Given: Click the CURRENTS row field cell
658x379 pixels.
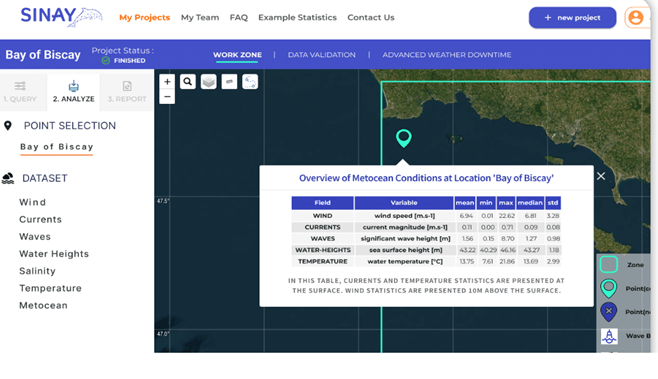Looking at the screenshot, I should 322,227.
